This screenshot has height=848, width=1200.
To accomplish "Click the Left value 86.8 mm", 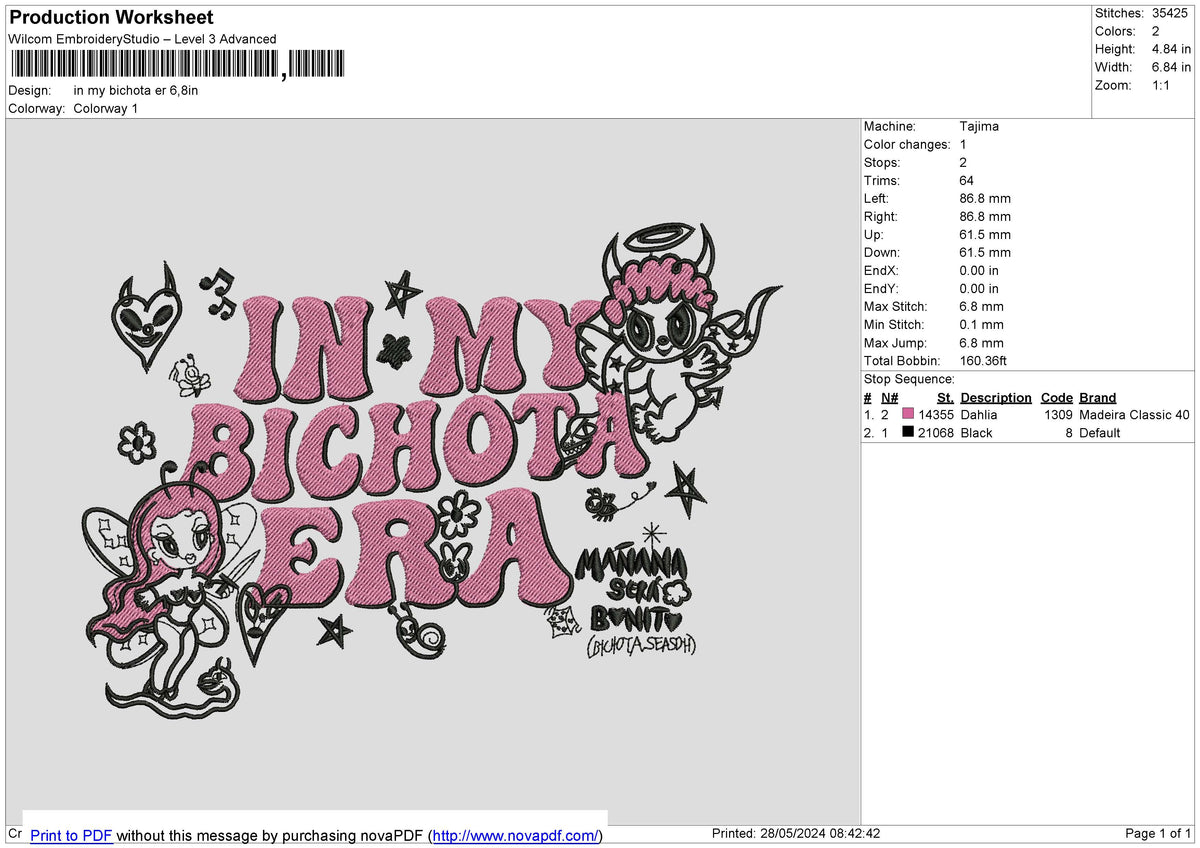I will coord(985,198).
